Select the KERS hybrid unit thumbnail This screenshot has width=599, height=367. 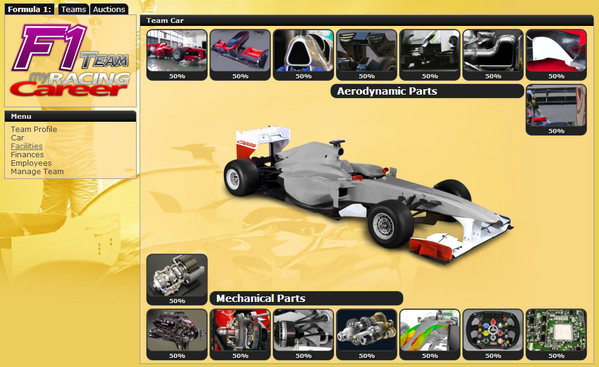click(366, 334)
